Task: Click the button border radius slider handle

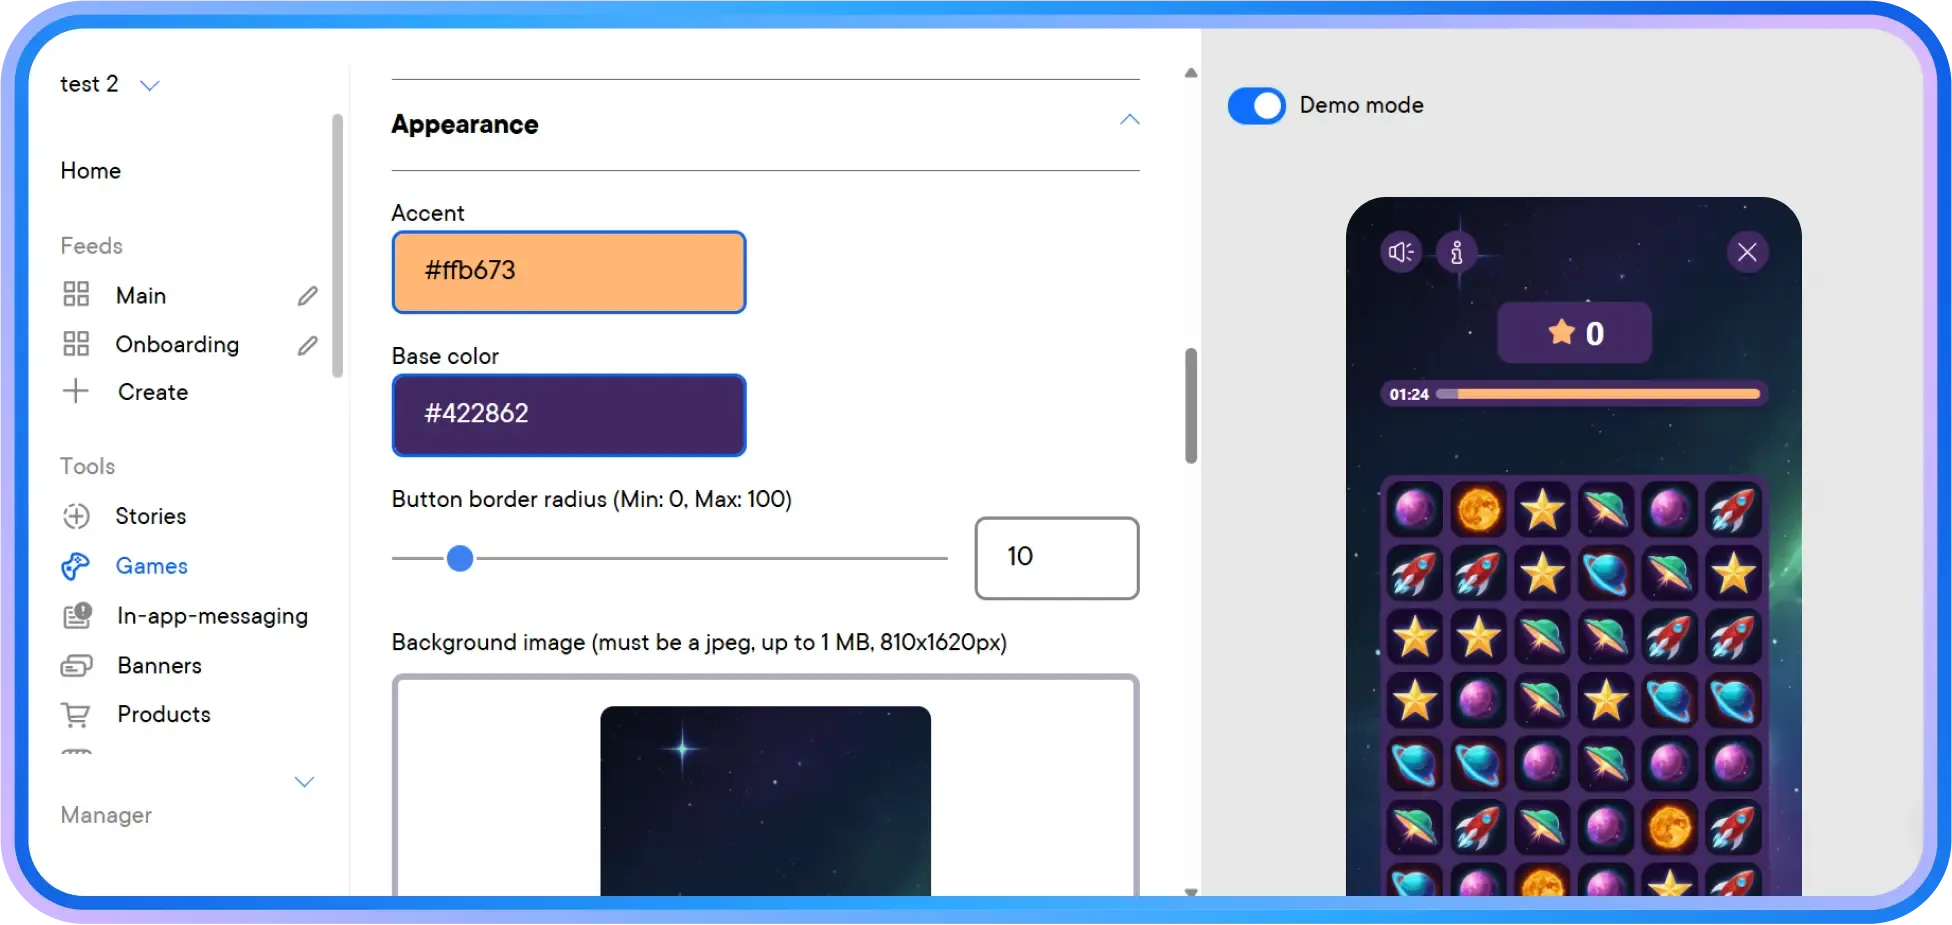Action: click(460, 558)
